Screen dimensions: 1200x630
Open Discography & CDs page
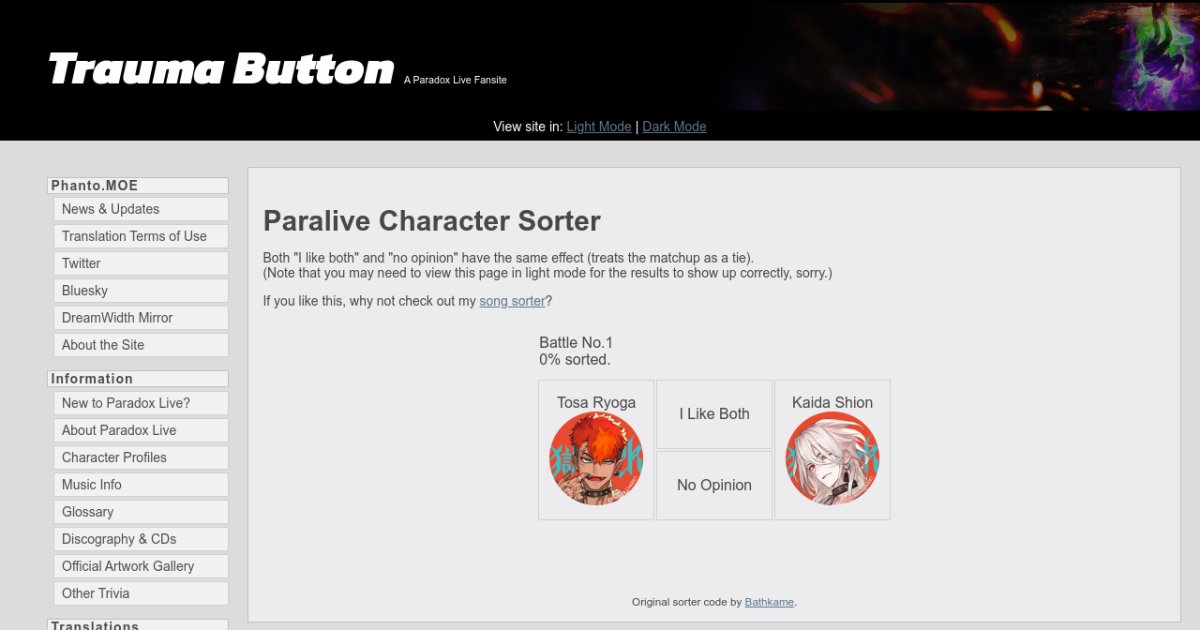point(119,539)
